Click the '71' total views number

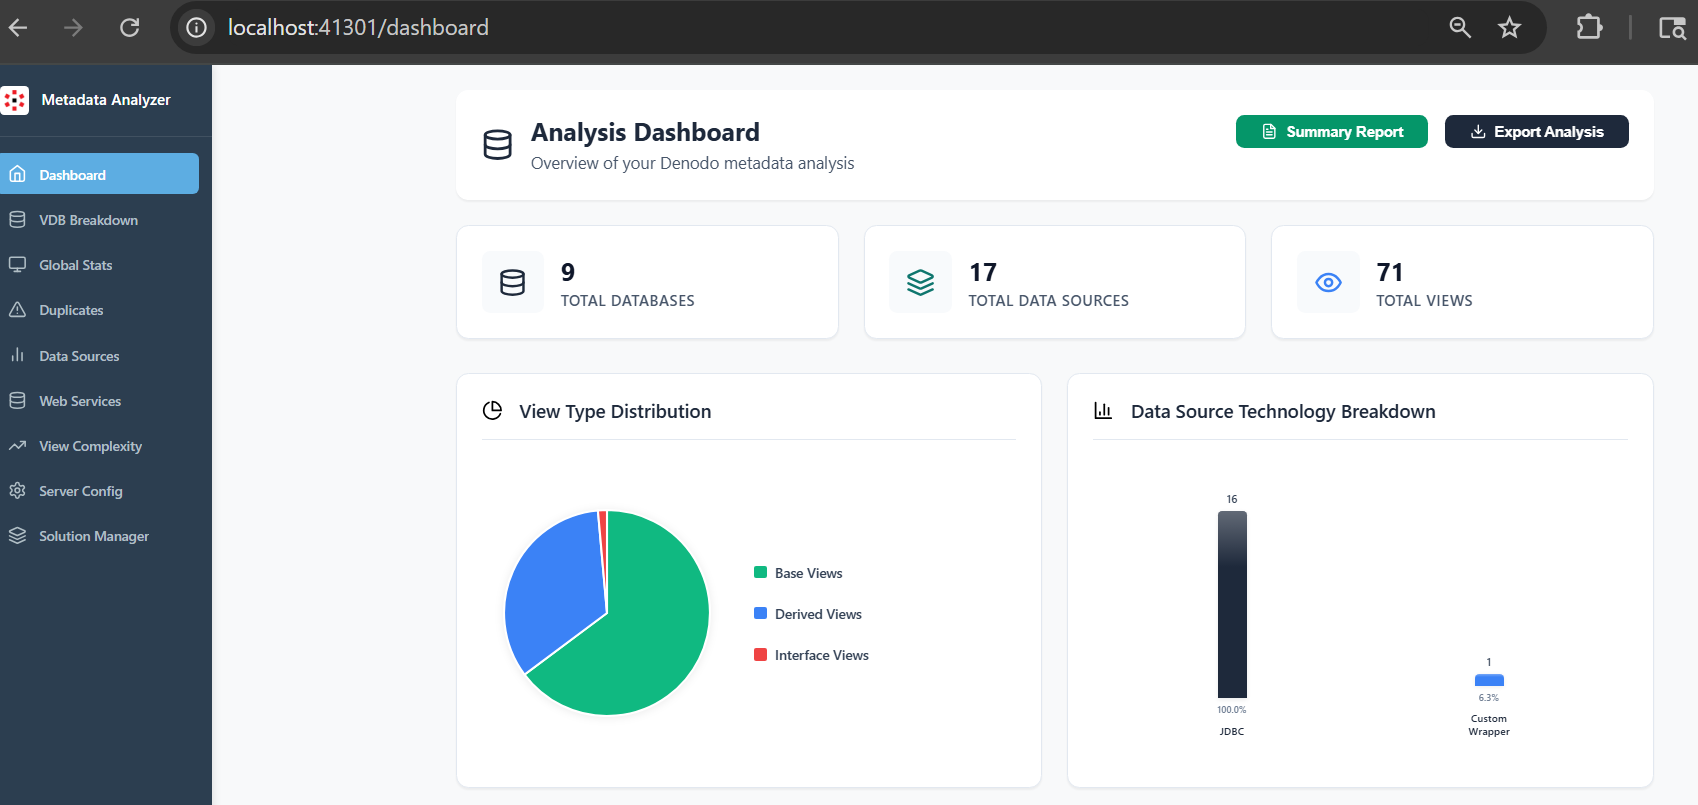pyautogui.click(x=1390, y=272)
